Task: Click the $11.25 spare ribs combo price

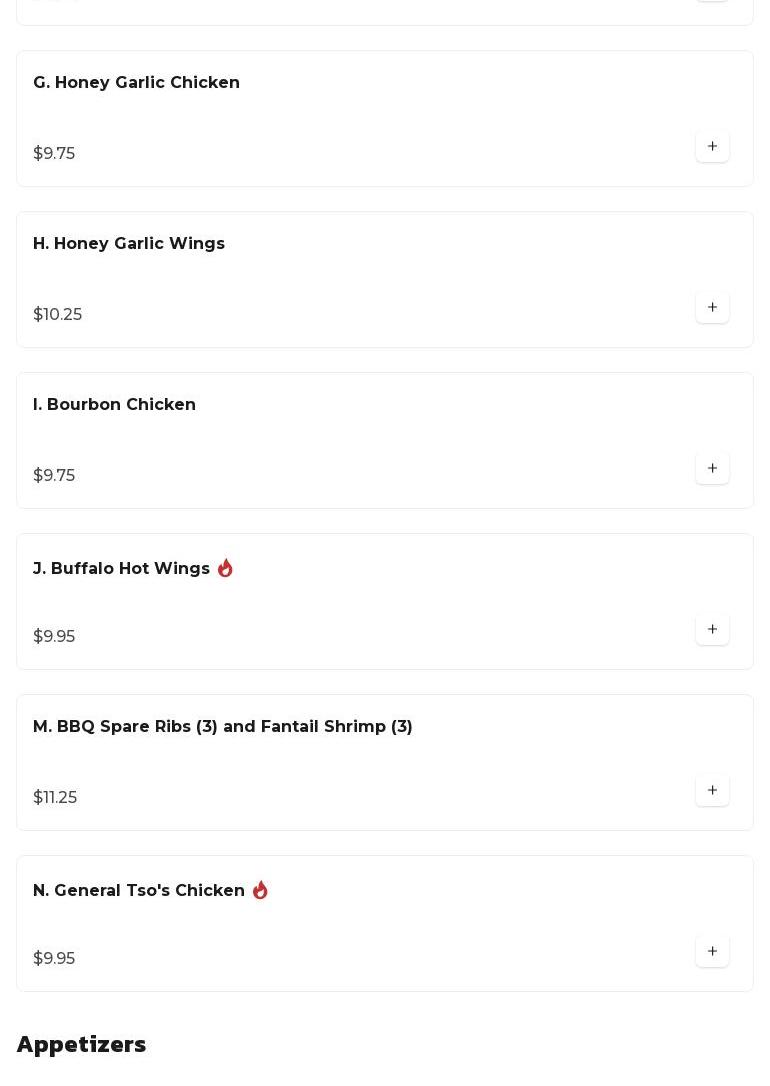Action: [55, 798]
